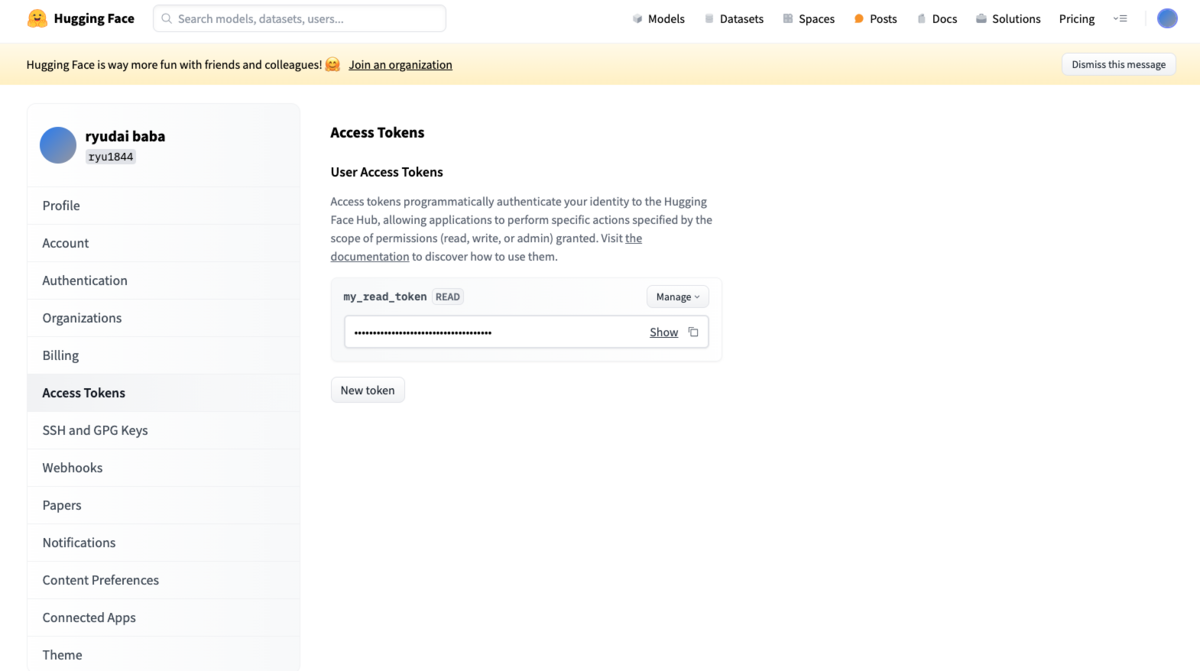Screen dimensions: 1200x671
Task: Go to Spaces in the navbar
Action: (808, 19)
